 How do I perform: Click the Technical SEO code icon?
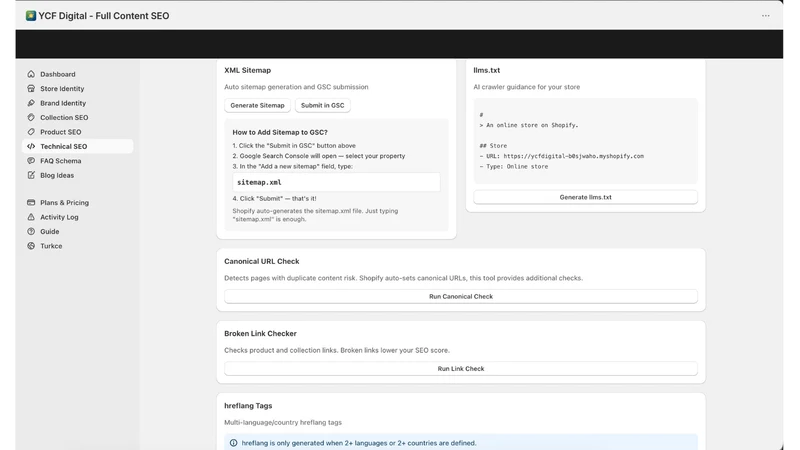point(31,146)
